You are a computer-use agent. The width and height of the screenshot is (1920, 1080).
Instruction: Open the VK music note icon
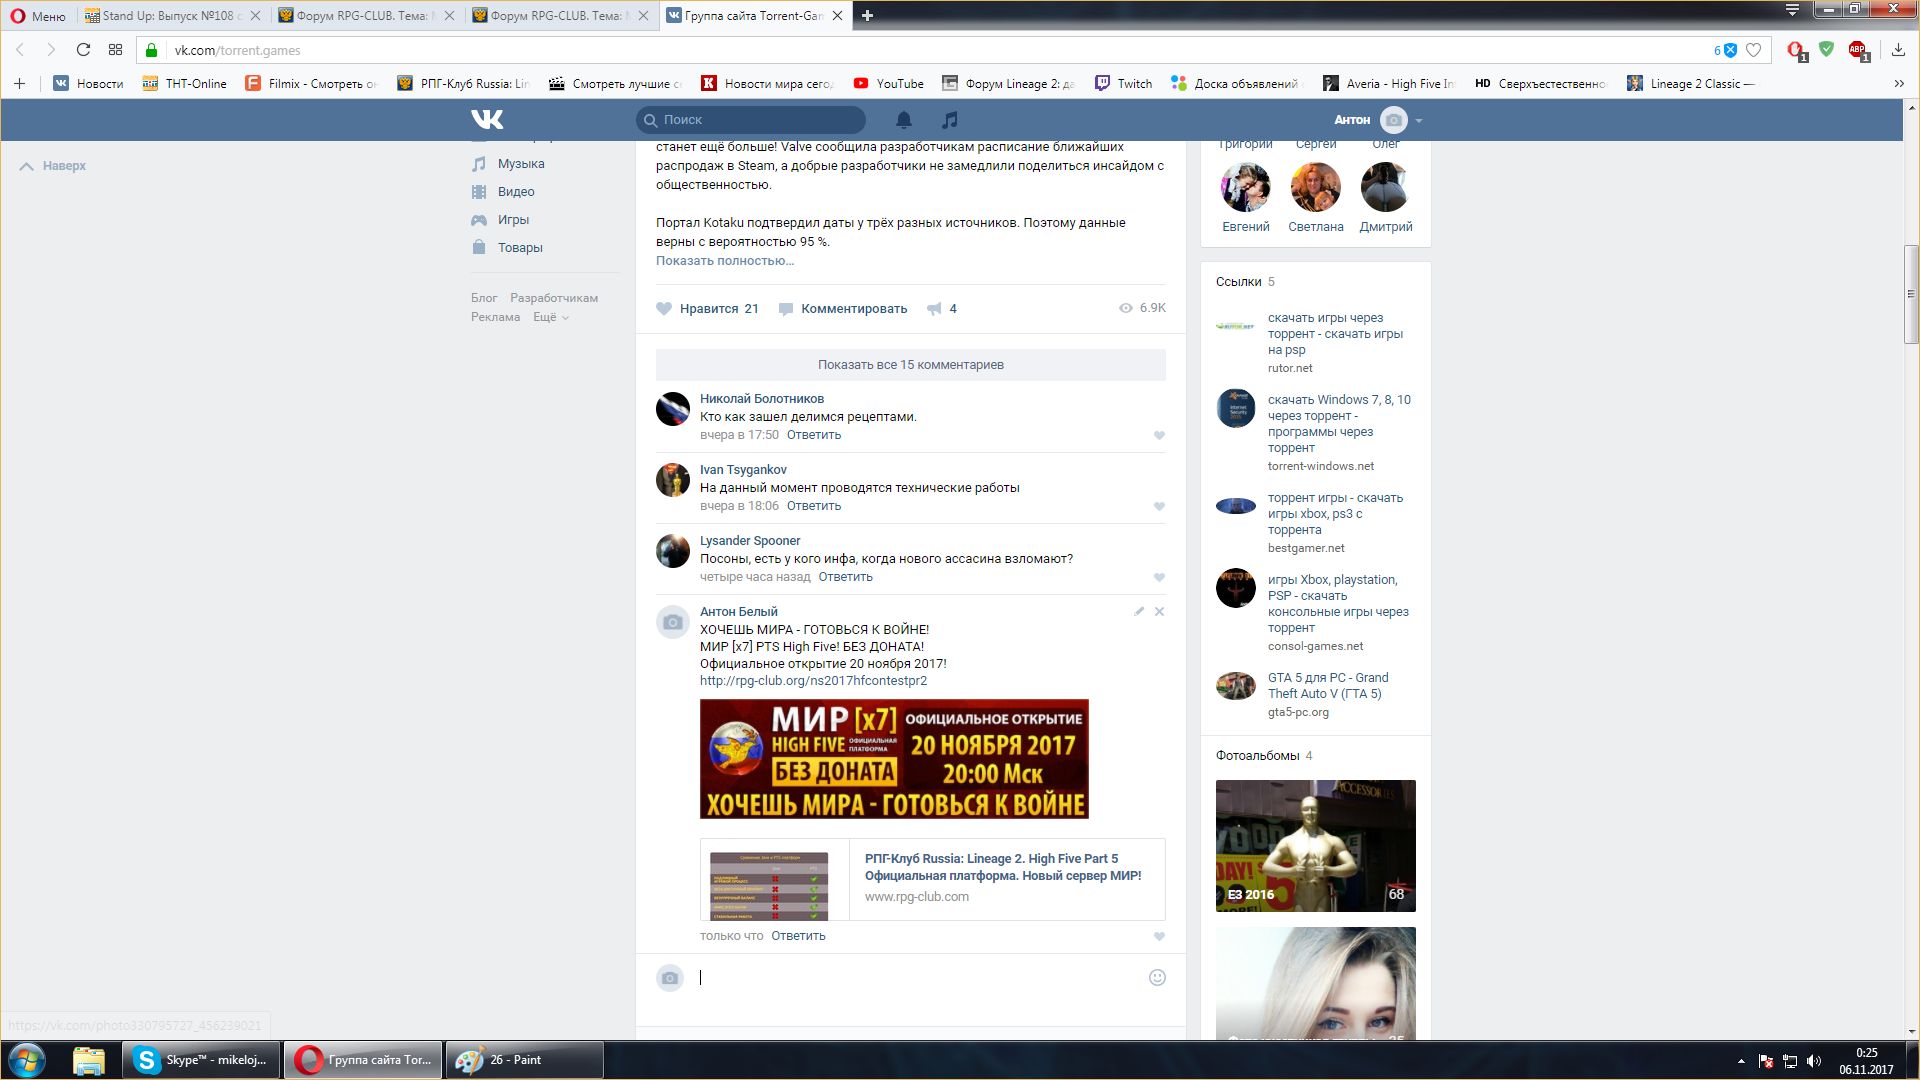coord(950,120)
